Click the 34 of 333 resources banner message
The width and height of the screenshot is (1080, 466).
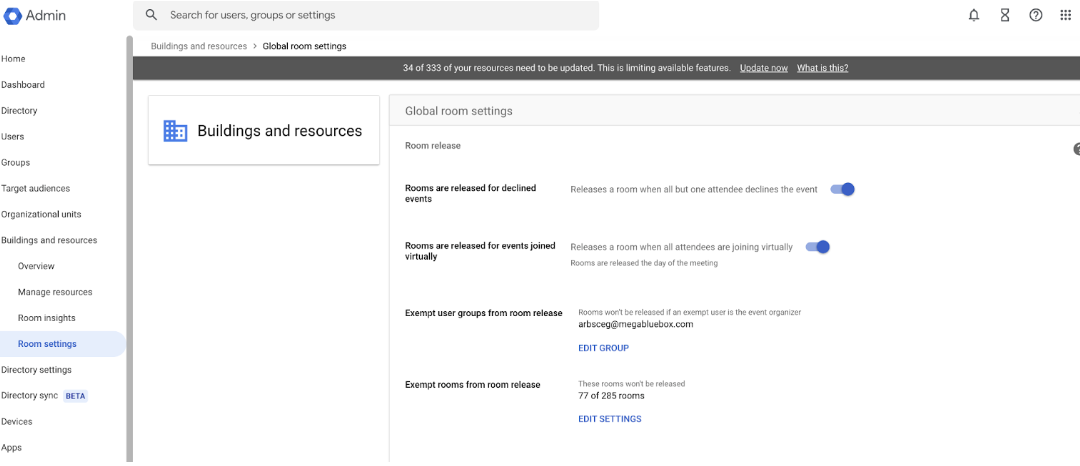pos(566,68)
